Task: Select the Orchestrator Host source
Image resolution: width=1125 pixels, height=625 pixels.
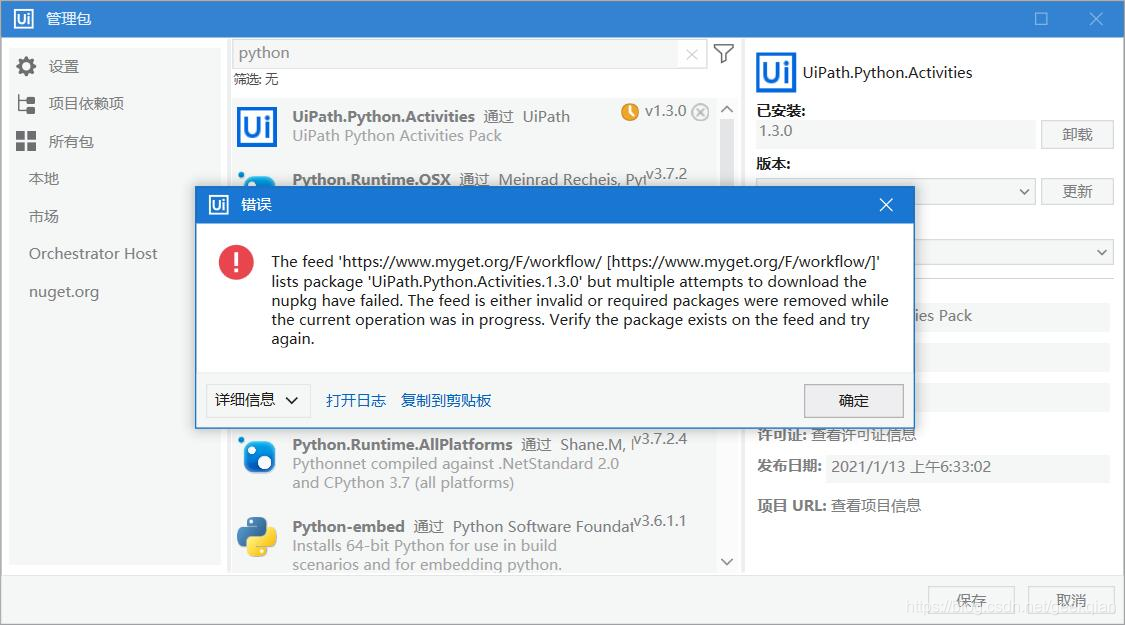Action: [x=93, y=254]
